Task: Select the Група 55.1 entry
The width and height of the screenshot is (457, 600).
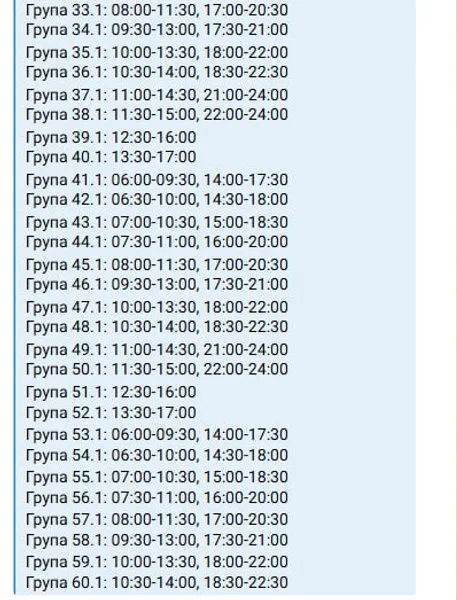Action: (x=157, y=477)
